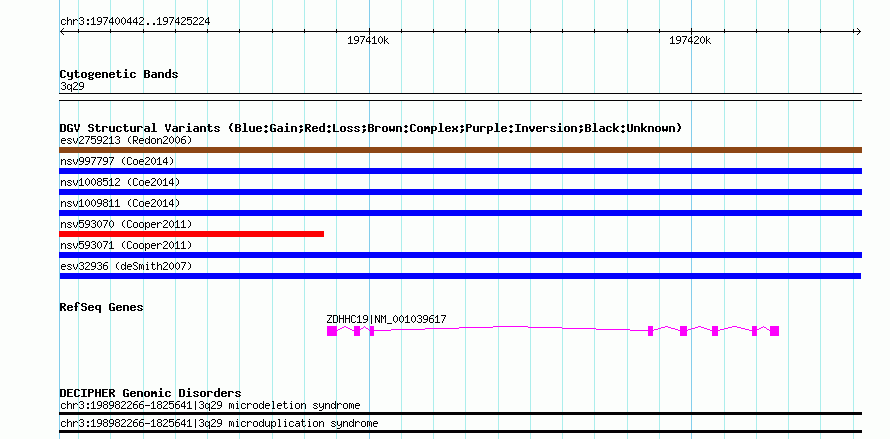
Task: Click the black bar under microdeletion syndrome
Action: coord(460,413)
